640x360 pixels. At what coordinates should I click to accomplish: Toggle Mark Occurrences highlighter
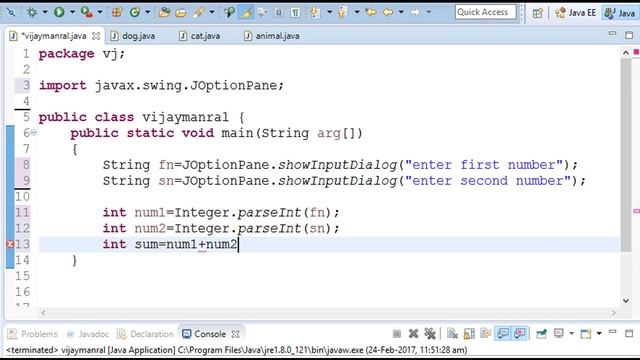246,13
